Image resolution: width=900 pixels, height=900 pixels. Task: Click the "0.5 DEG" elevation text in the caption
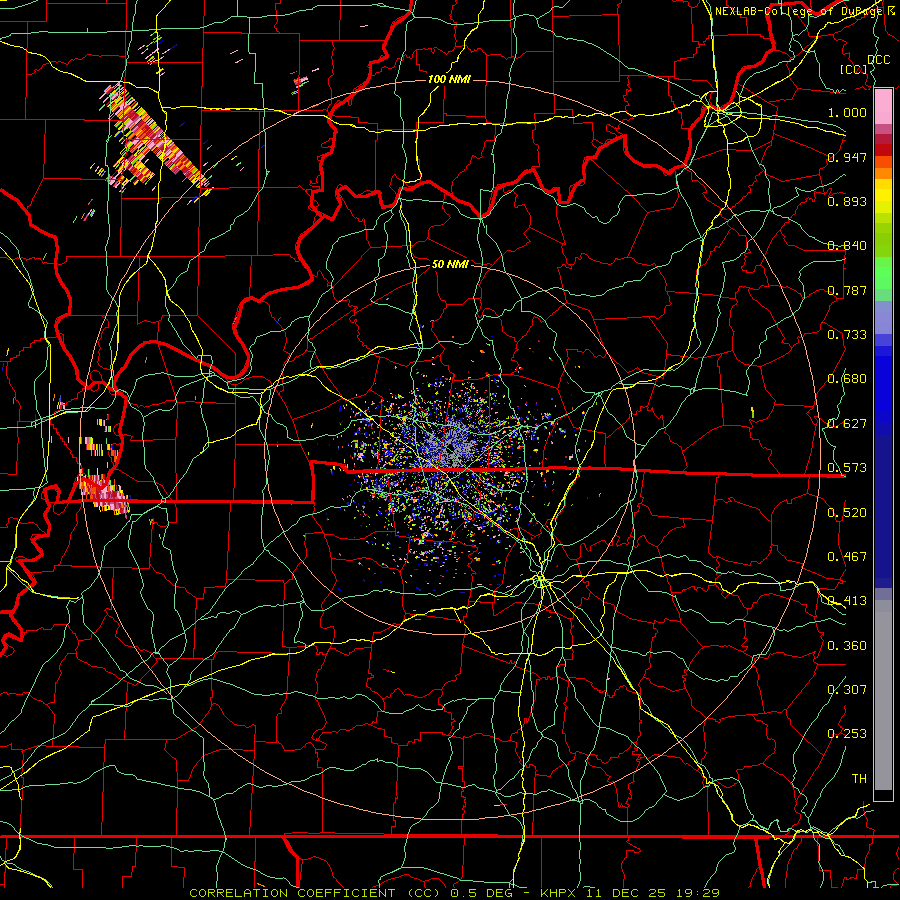point(482,893)
